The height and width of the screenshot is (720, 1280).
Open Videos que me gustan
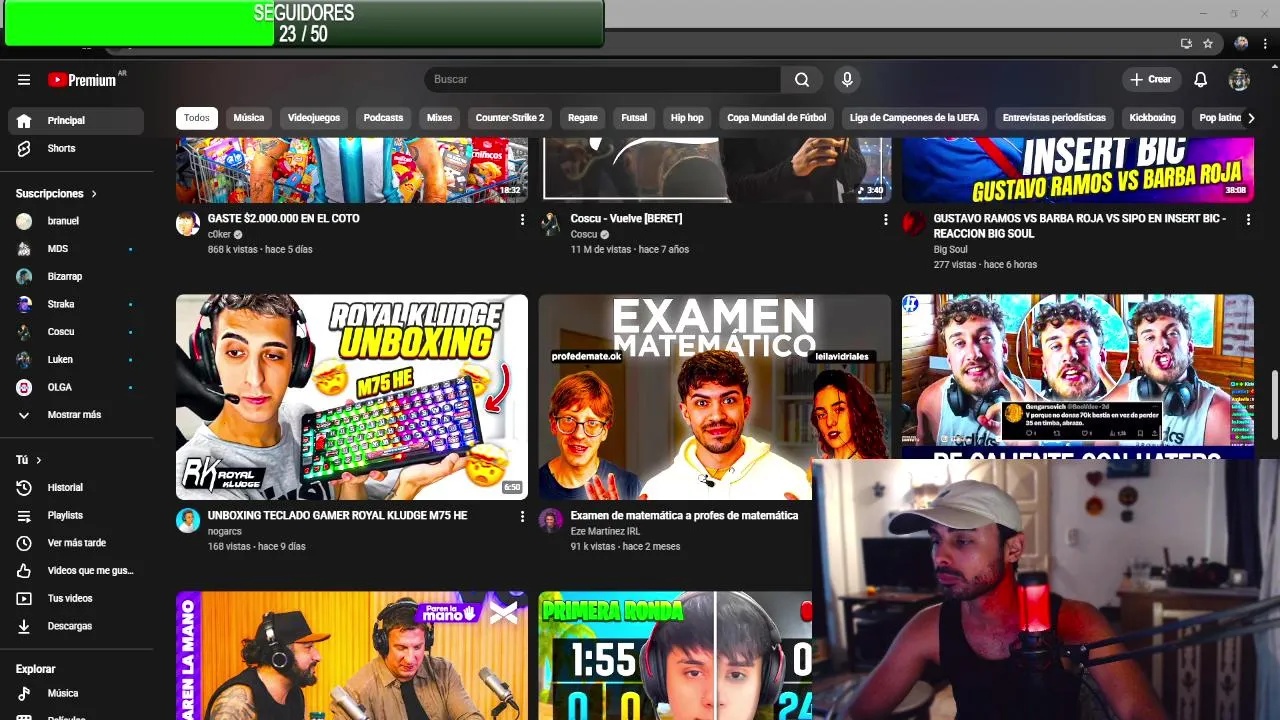(x=76, y=570)
